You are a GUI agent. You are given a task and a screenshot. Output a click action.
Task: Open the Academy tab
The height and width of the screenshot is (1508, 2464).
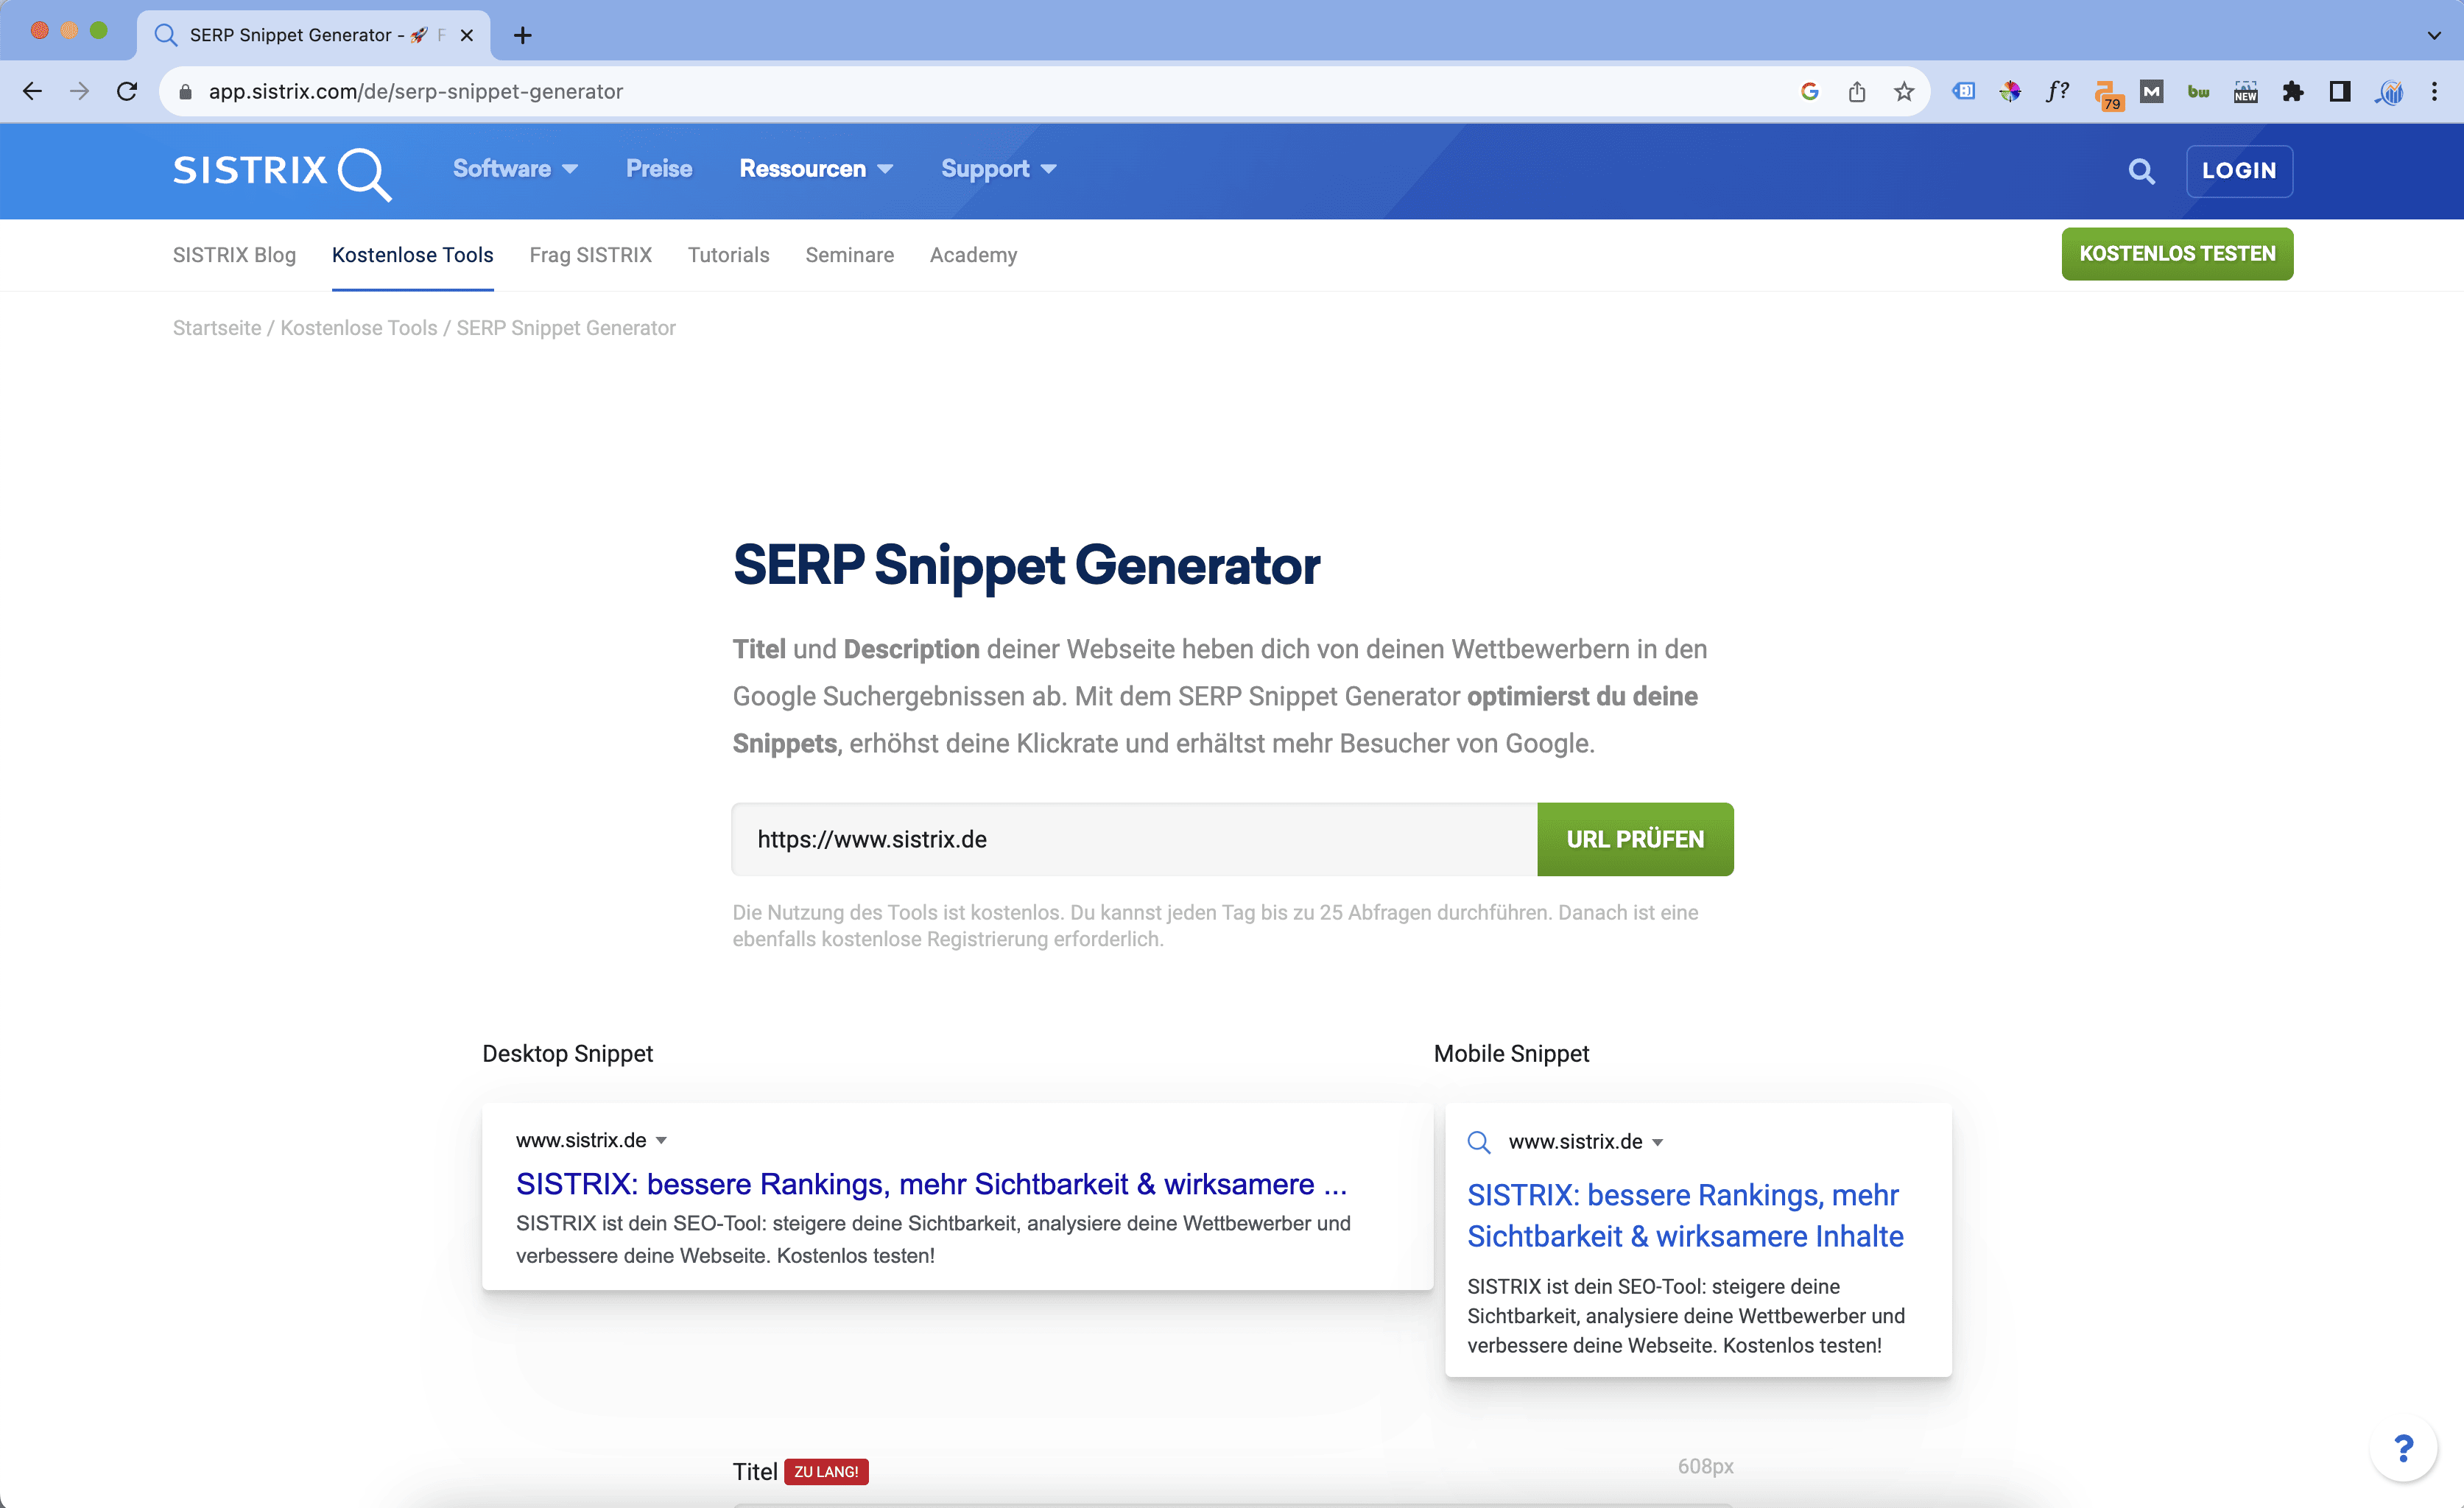(x=973, y=255)
